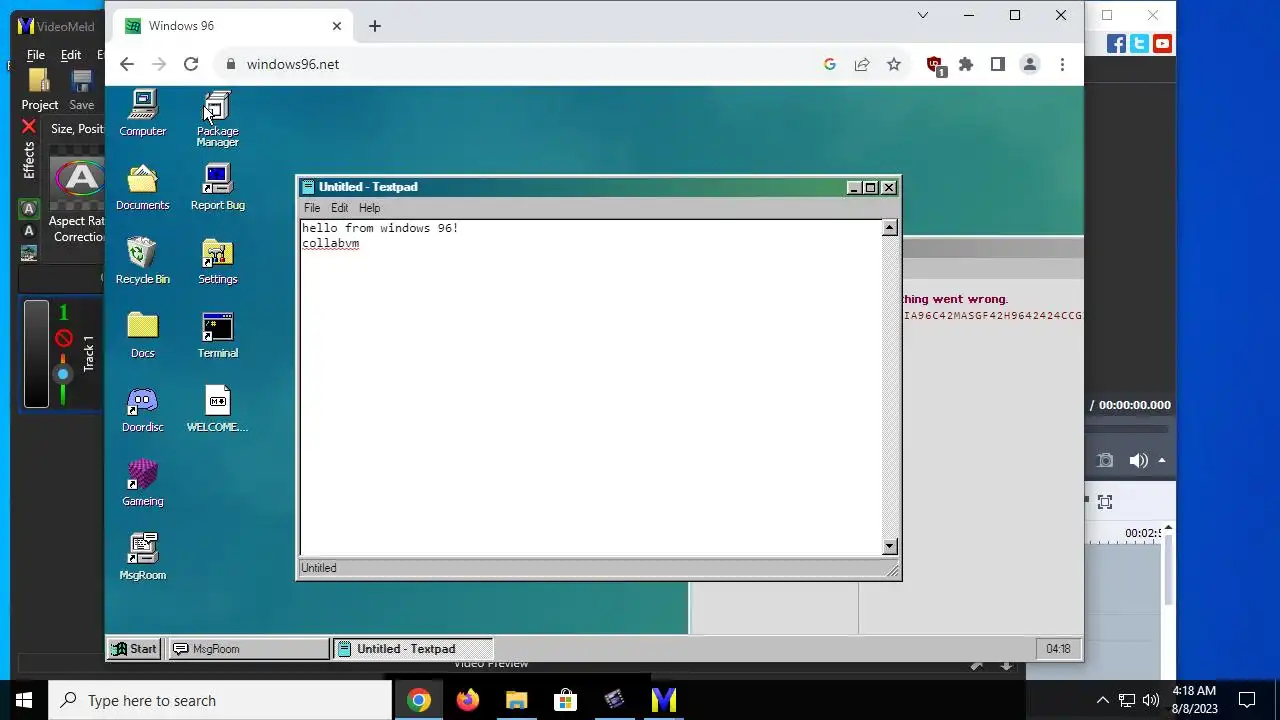Screen dimensions: 1280x720
Task: Open the Textpad Edit menu
Action: click(x=340, y=208)
